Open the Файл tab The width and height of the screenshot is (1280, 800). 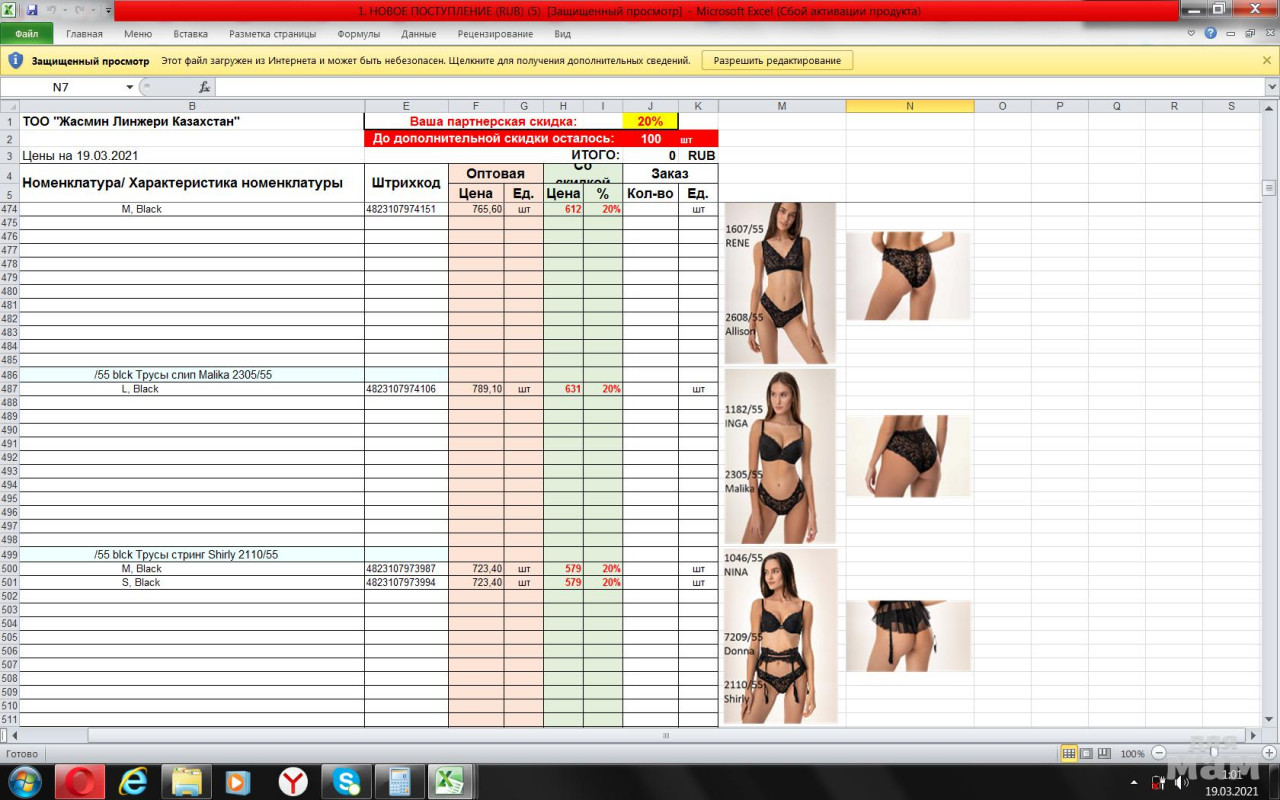pyautogui.click(x=27, y=34)
